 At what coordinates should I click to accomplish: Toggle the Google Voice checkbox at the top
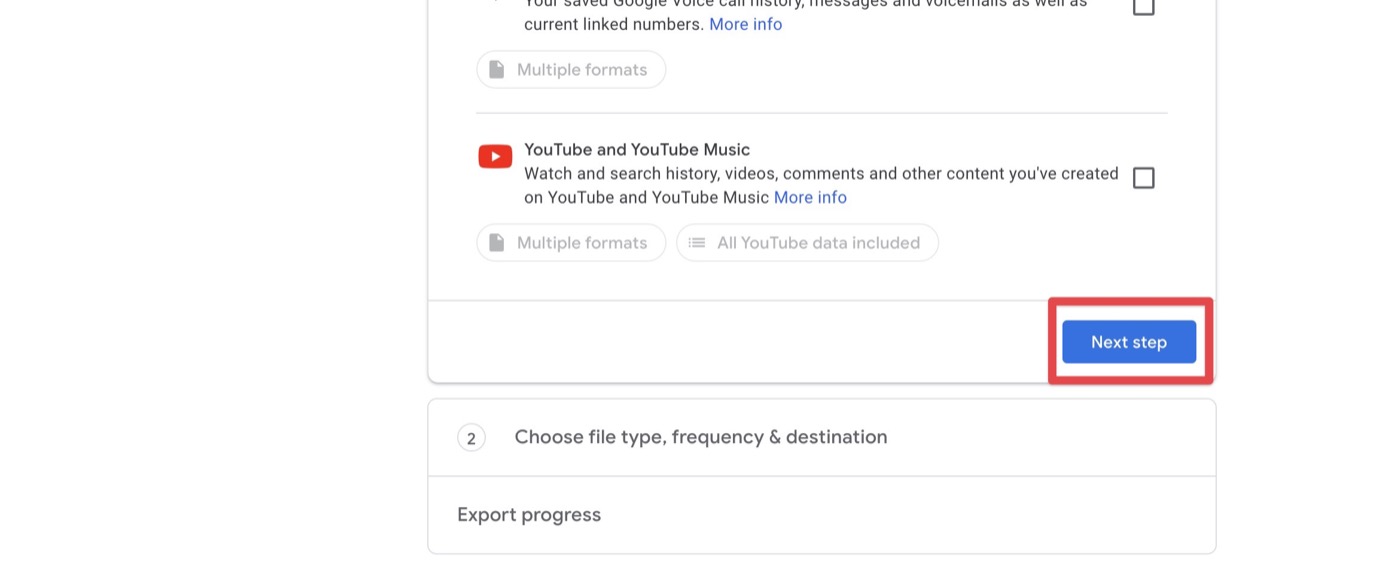[1143, 7]
